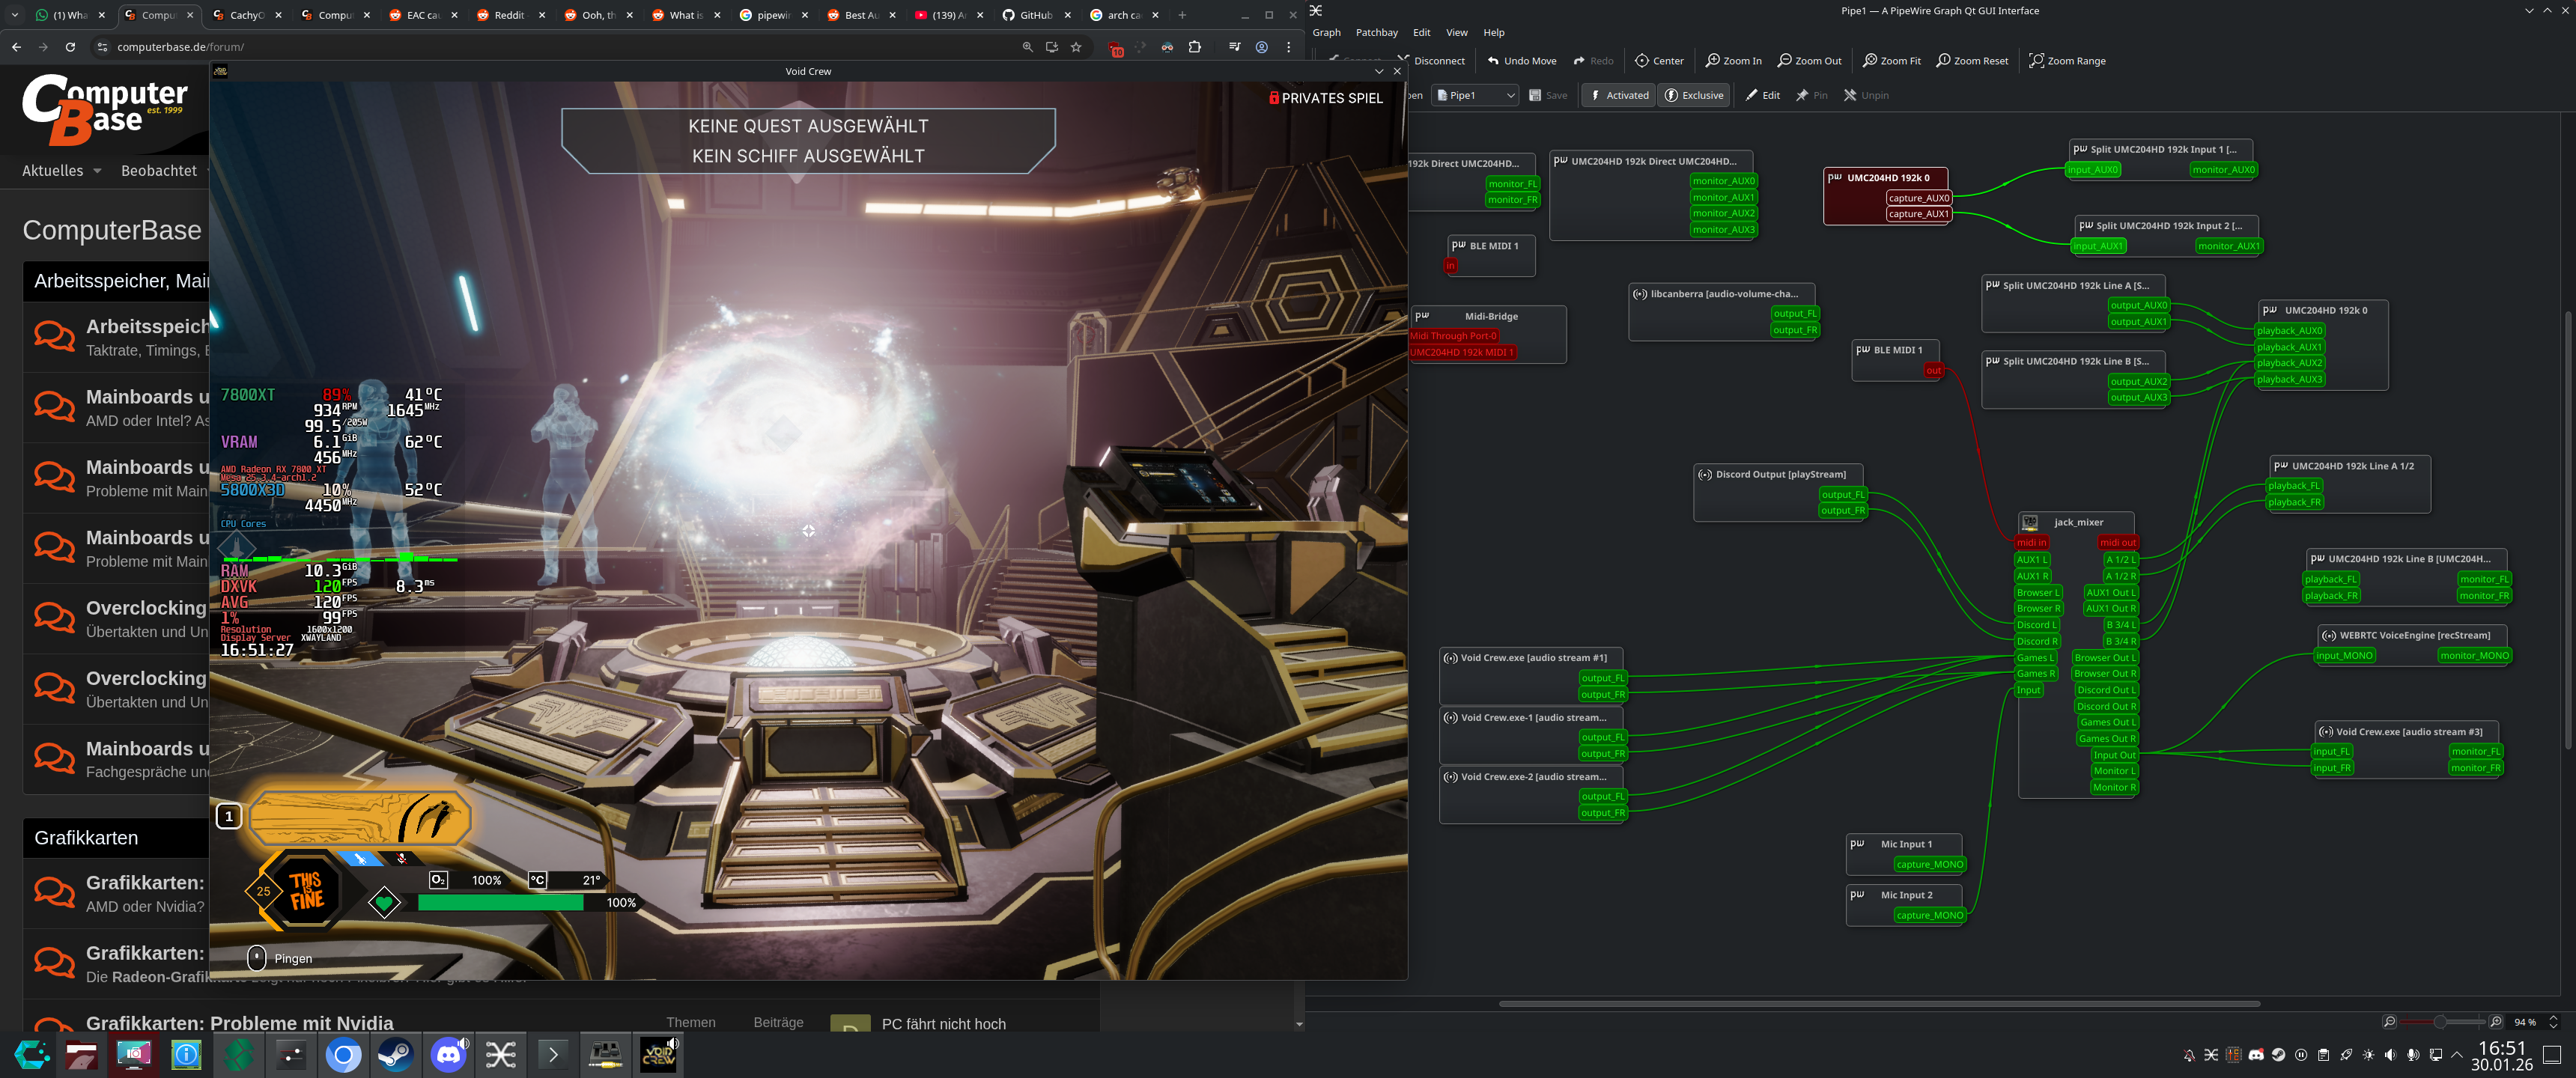Open qpwgraph from the taskbar
Viewport: 2576px width, 1078px height.
[501, 1054]
